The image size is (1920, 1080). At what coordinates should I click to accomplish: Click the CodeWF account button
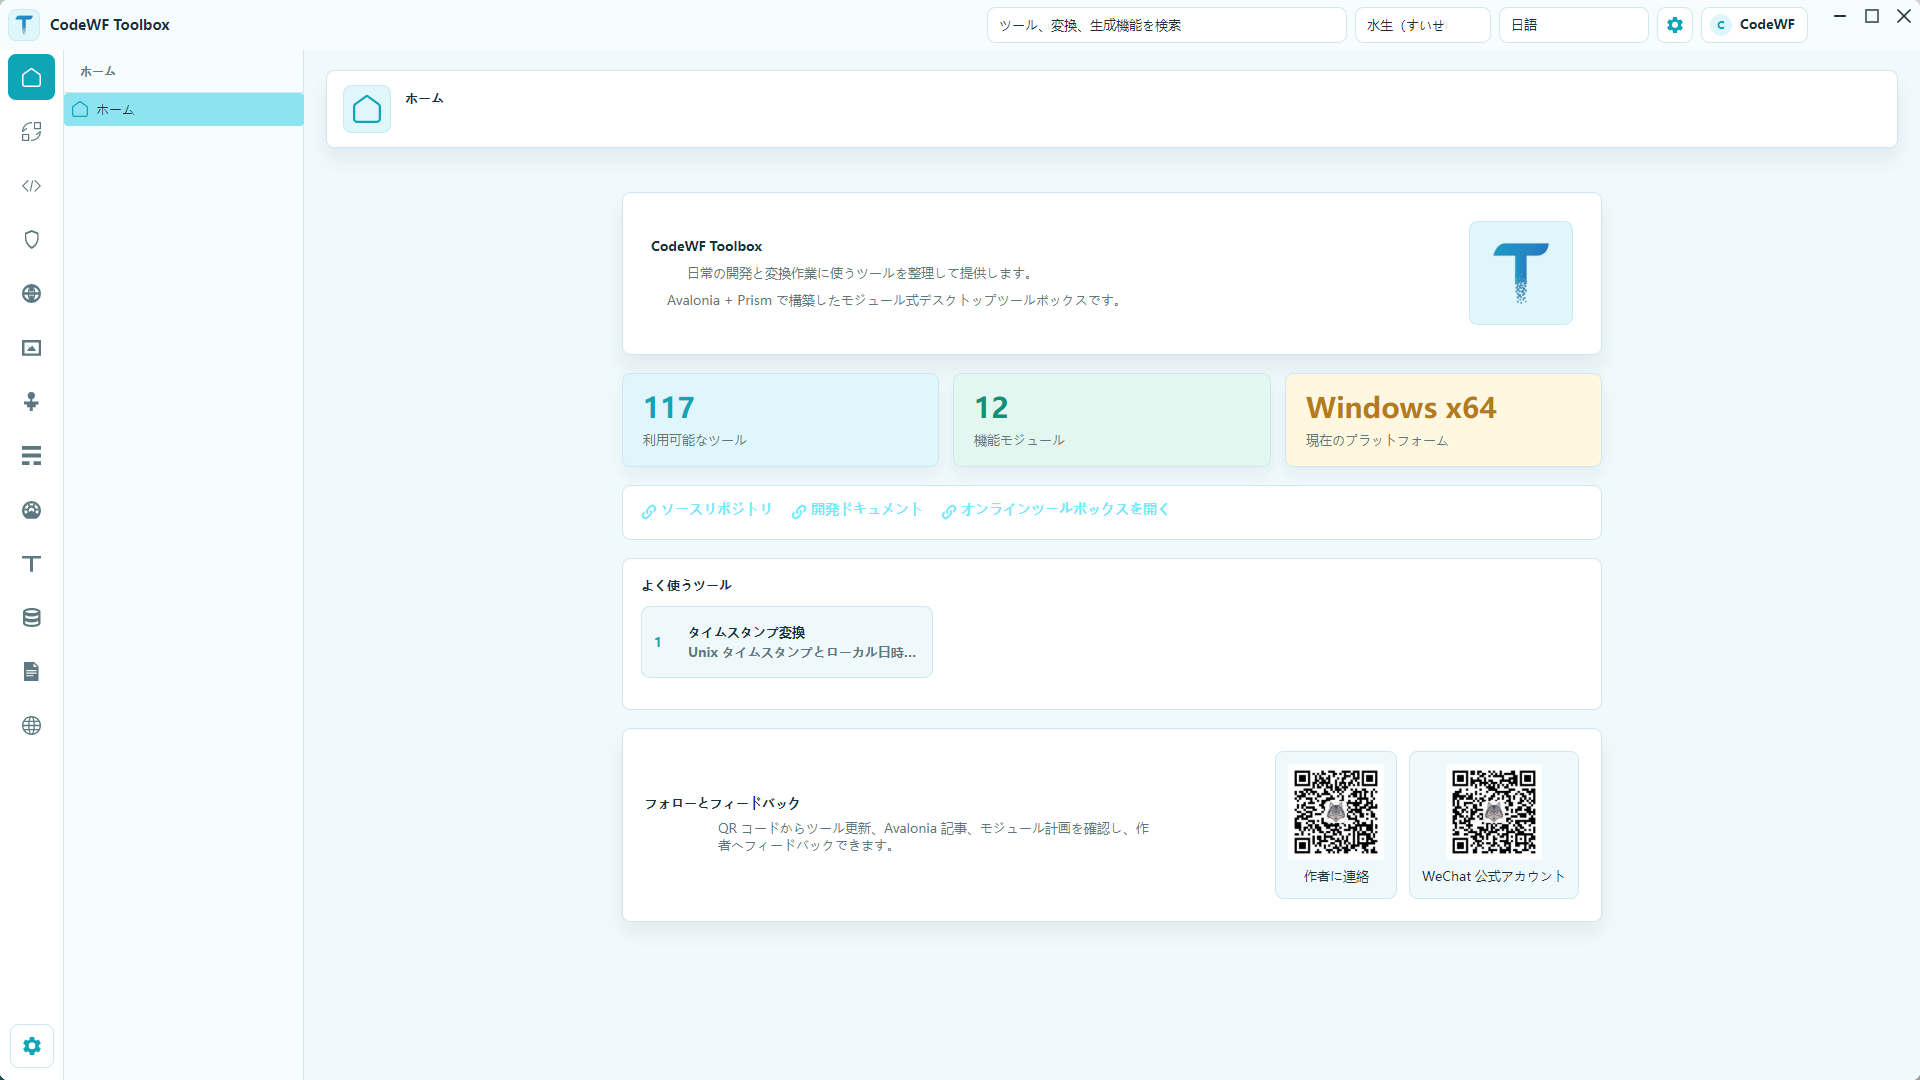[1754, 25]
